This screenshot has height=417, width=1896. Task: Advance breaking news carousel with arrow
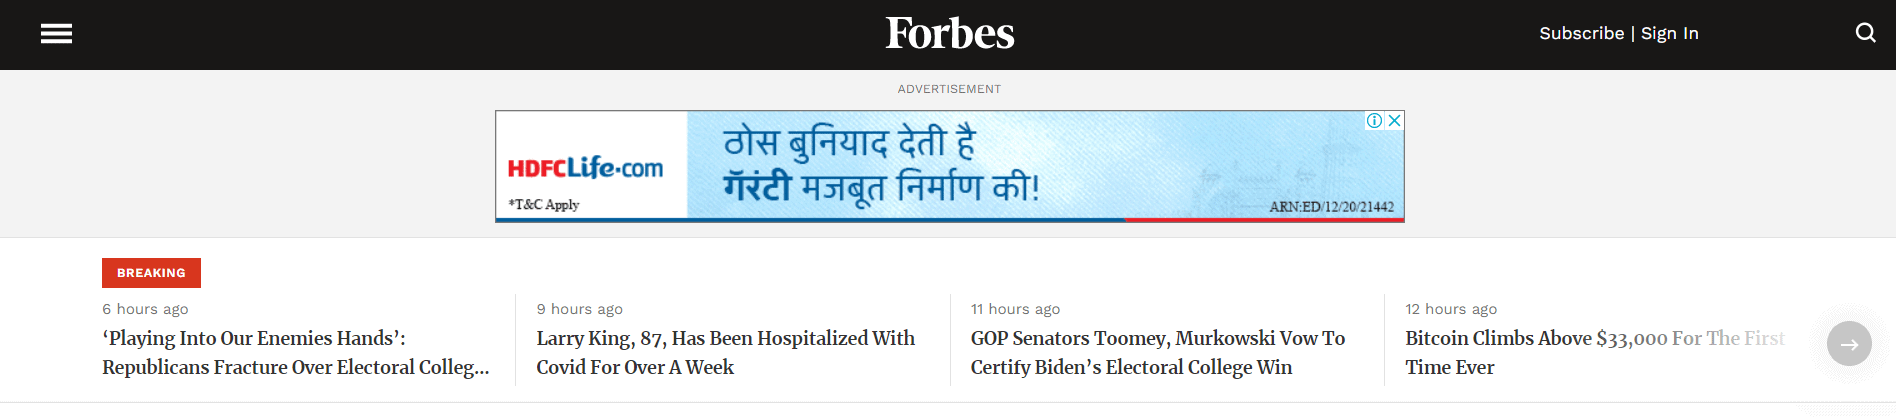[x=1849, y=344]
